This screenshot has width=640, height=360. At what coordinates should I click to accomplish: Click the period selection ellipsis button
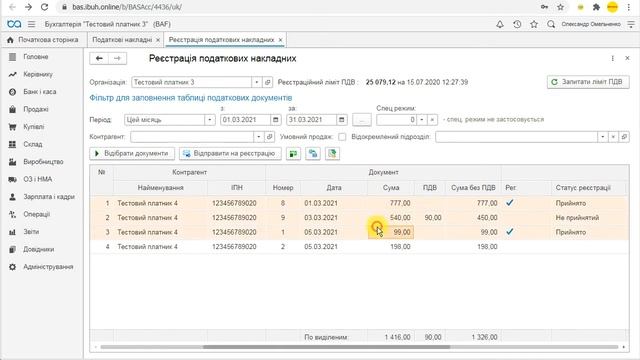[x=362, y=120]
